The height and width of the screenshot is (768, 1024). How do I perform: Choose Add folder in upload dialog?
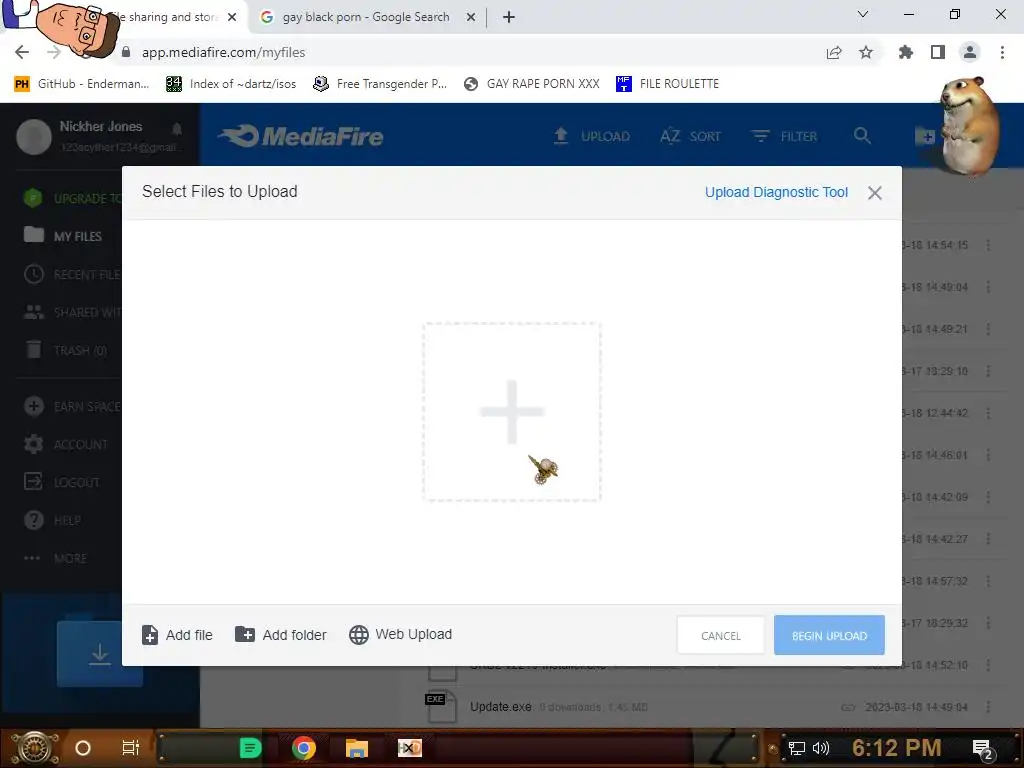point(281,635)
